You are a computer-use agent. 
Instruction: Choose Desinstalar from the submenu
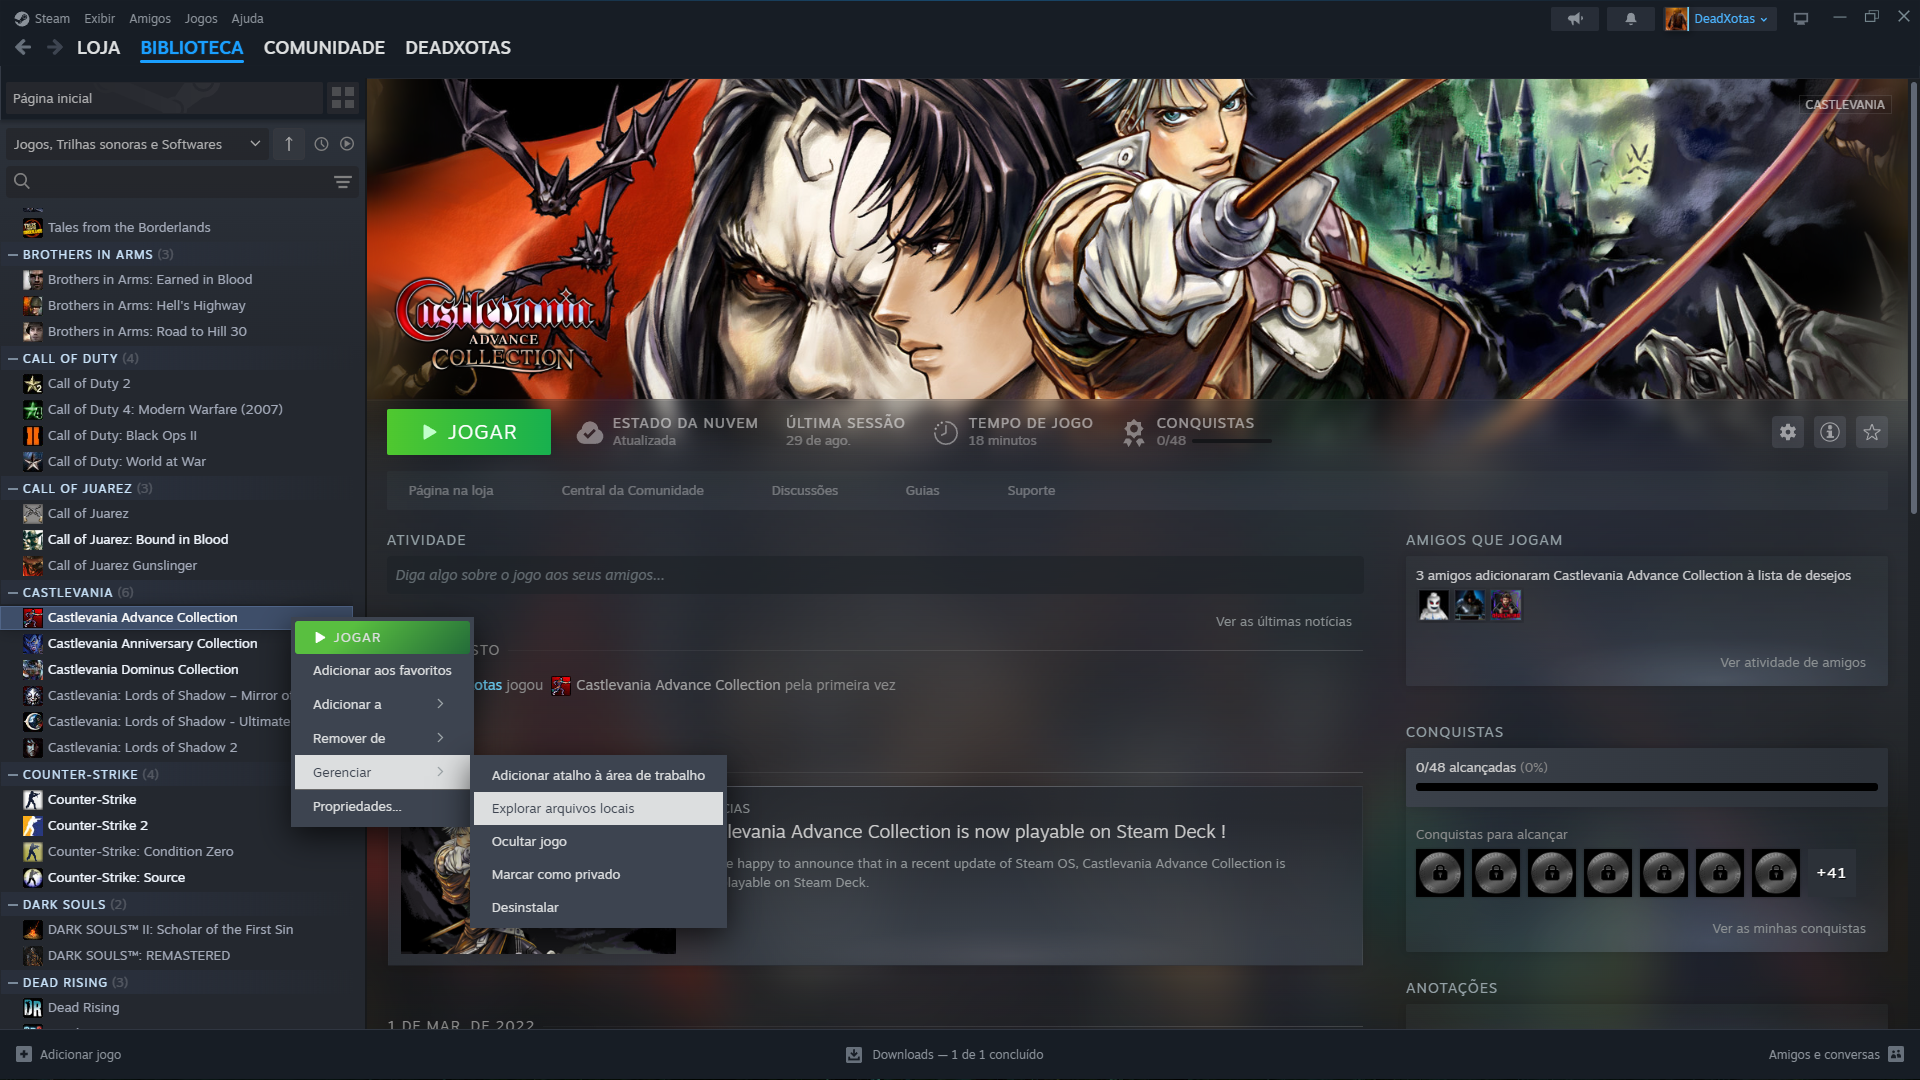pos(525,908)
